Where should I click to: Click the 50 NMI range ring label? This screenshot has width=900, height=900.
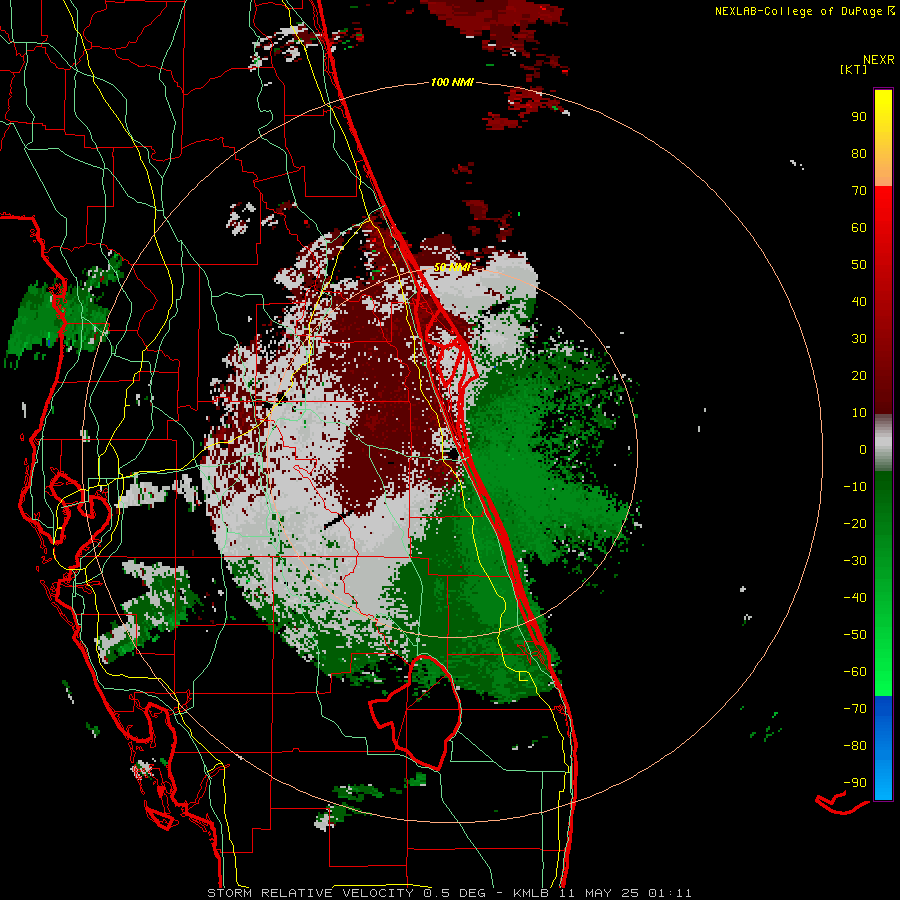[452, 267]
